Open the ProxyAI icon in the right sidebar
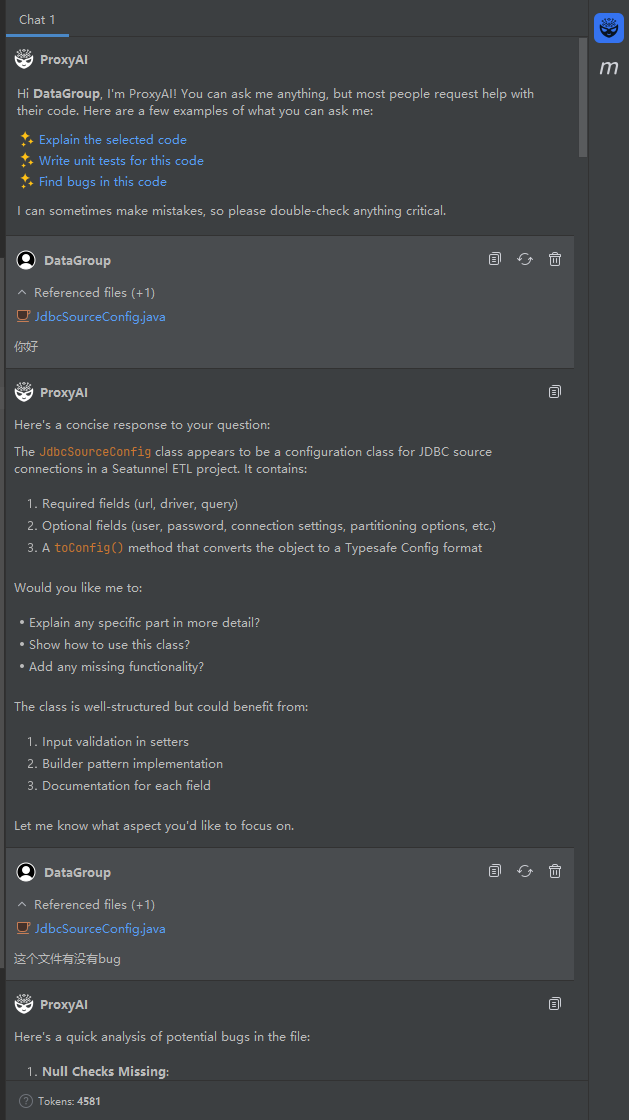The height and width of the screenshot is (1120, 629). (x=608, y=28)
